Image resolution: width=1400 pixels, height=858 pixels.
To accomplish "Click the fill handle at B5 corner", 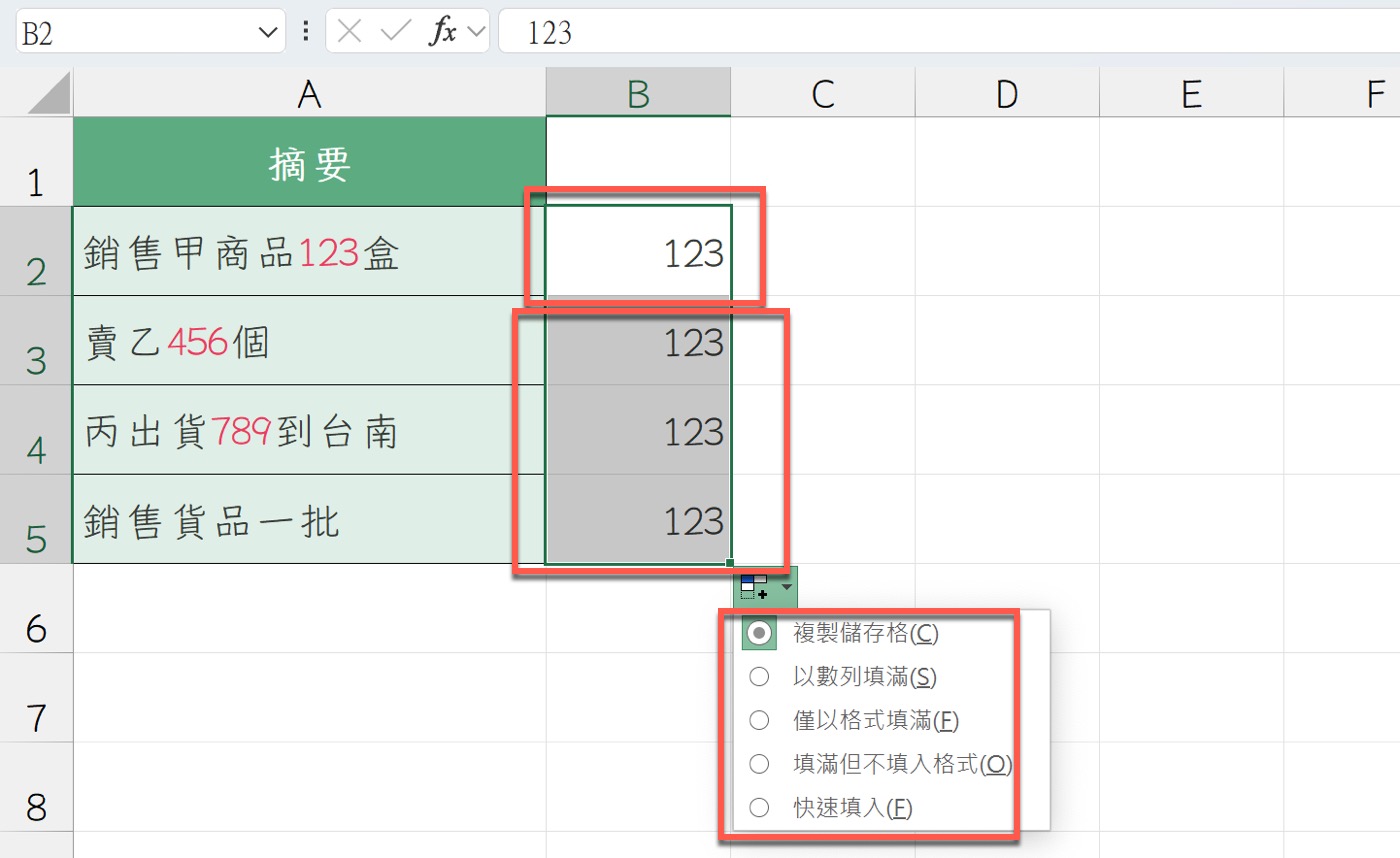I will tap(731, 563).
